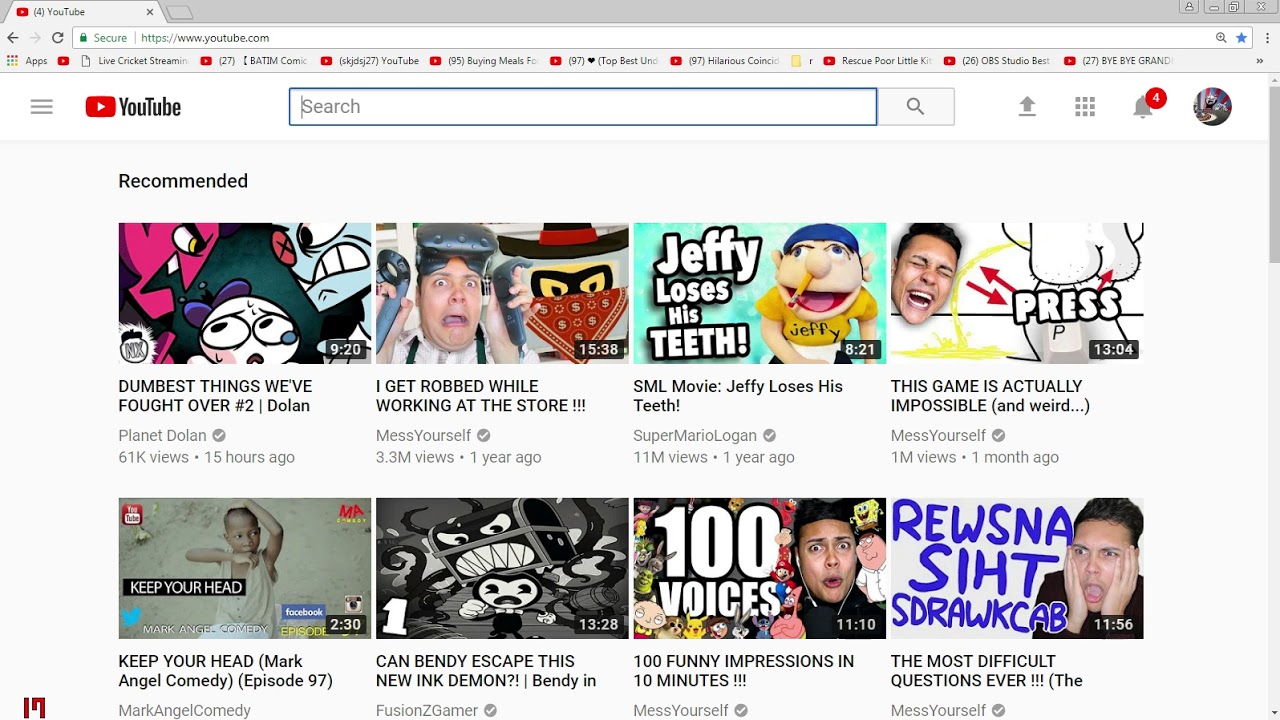
Task: Open the OBS Studio Best bookmark
Action: point(997,61)
